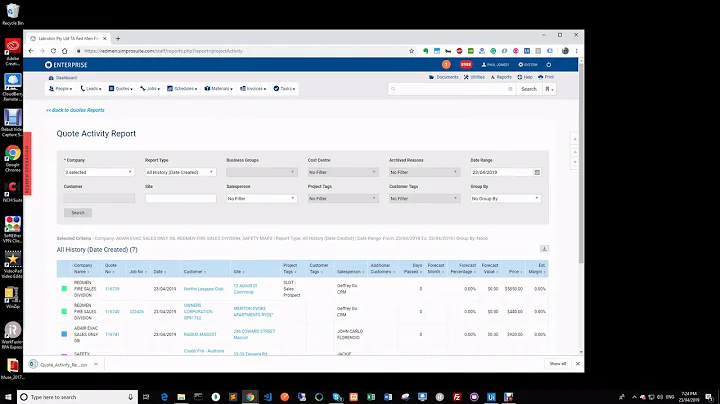720x404 pixels.
Task: Open Excel from the taskbar
Action: point(371,397)
